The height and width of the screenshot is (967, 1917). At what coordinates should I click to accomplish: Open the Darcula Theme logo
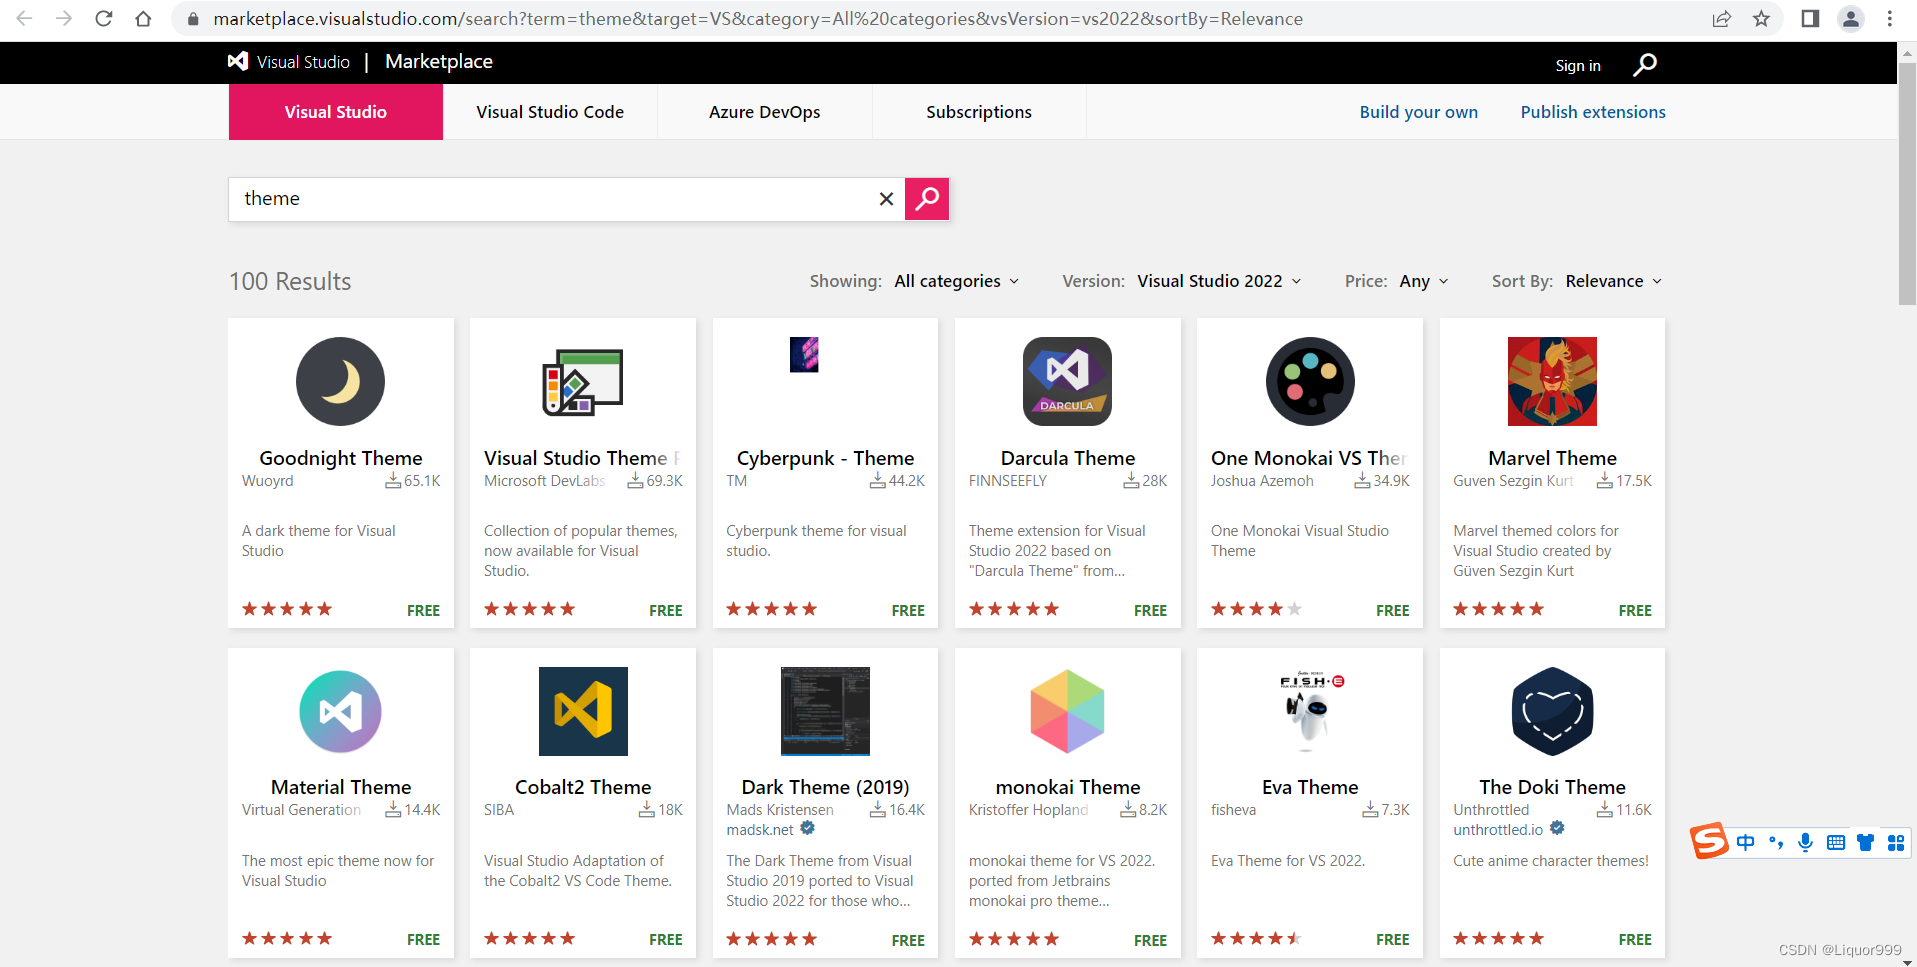tap(1067, 381)
